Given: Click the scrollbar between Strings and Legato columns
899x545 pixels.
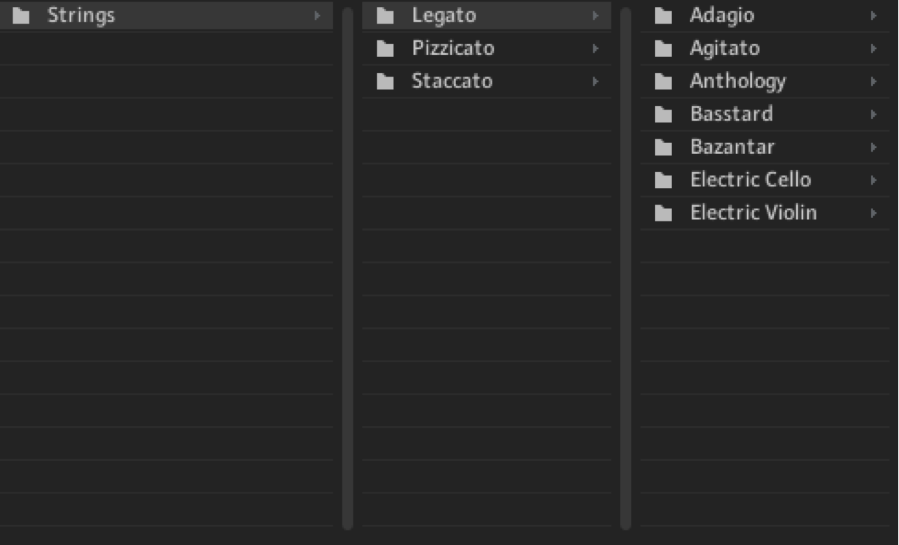Looking at the screenshot, I should [347, 268].
